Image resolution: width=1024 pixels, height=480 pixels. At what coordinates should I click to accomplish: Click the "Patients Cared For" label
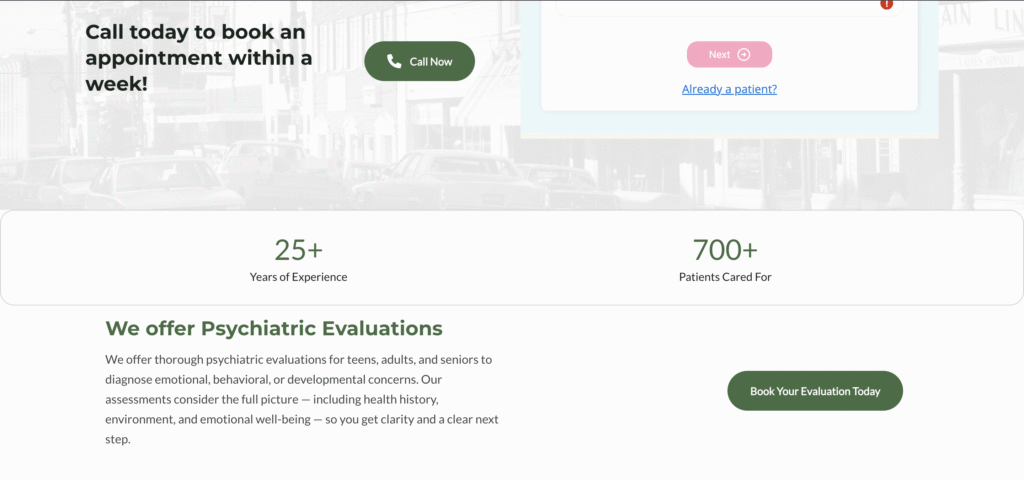tap(725, 277)
